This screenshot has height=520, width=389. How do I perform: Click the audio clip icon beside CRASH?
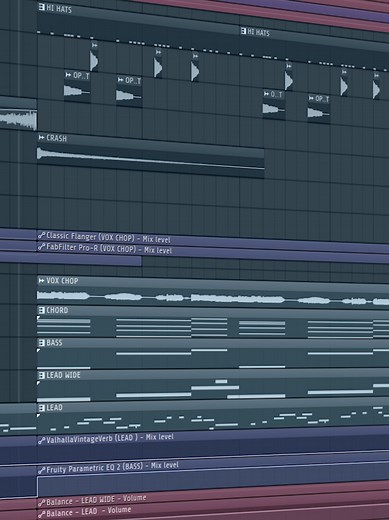42,137
